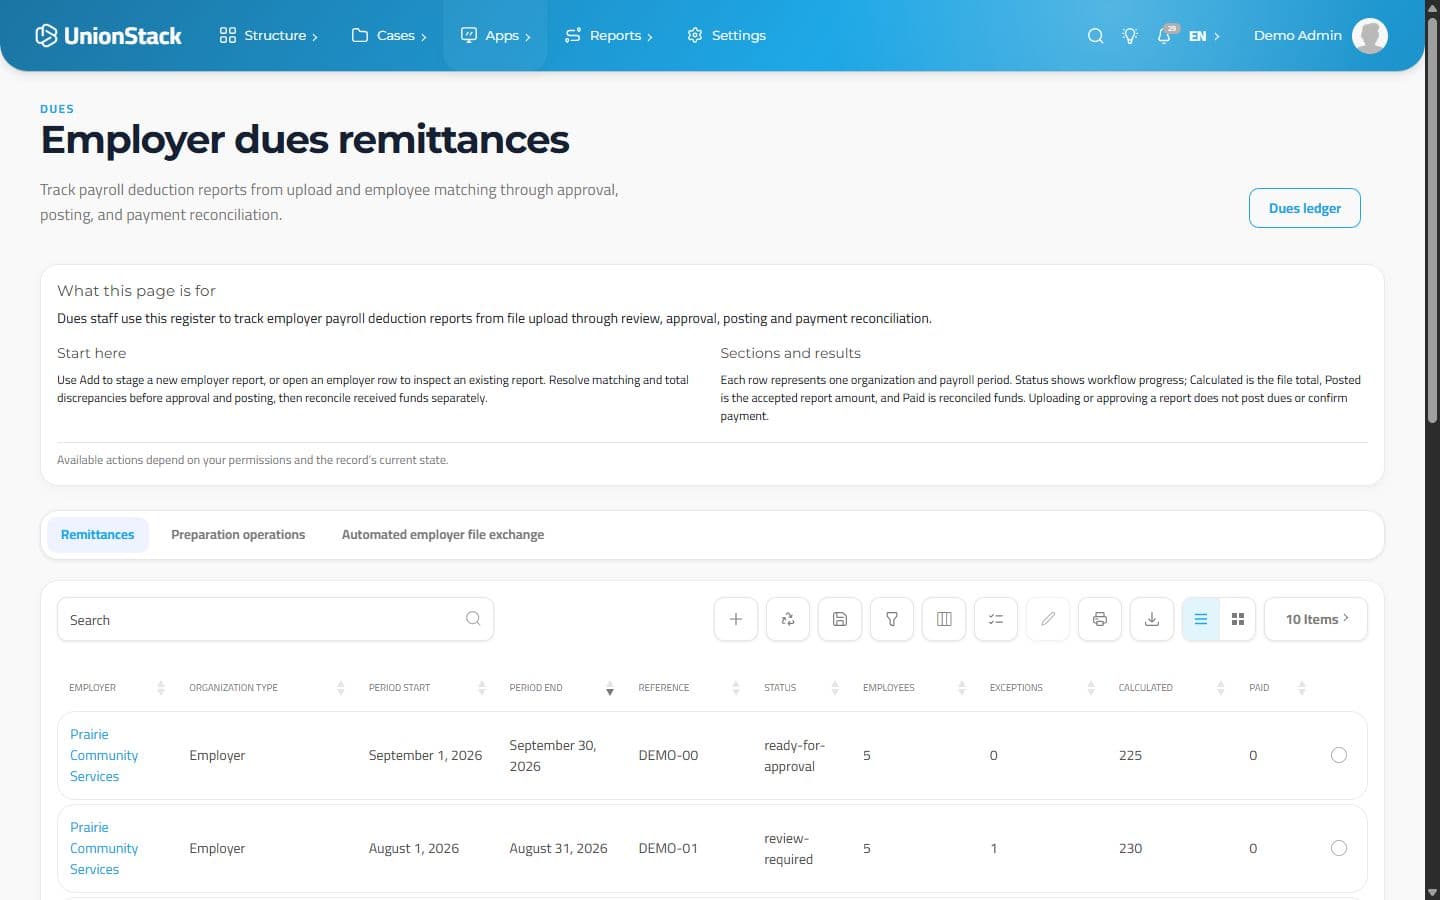Click the save floppy-disk toolbar icon
Image resolution: width=1440 pixels, height=900 pixels.
840,620
